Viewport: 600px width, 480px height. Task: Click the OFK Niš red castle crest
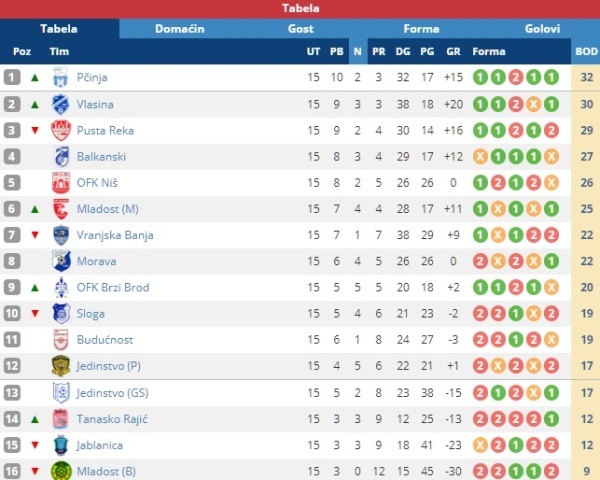61,183
